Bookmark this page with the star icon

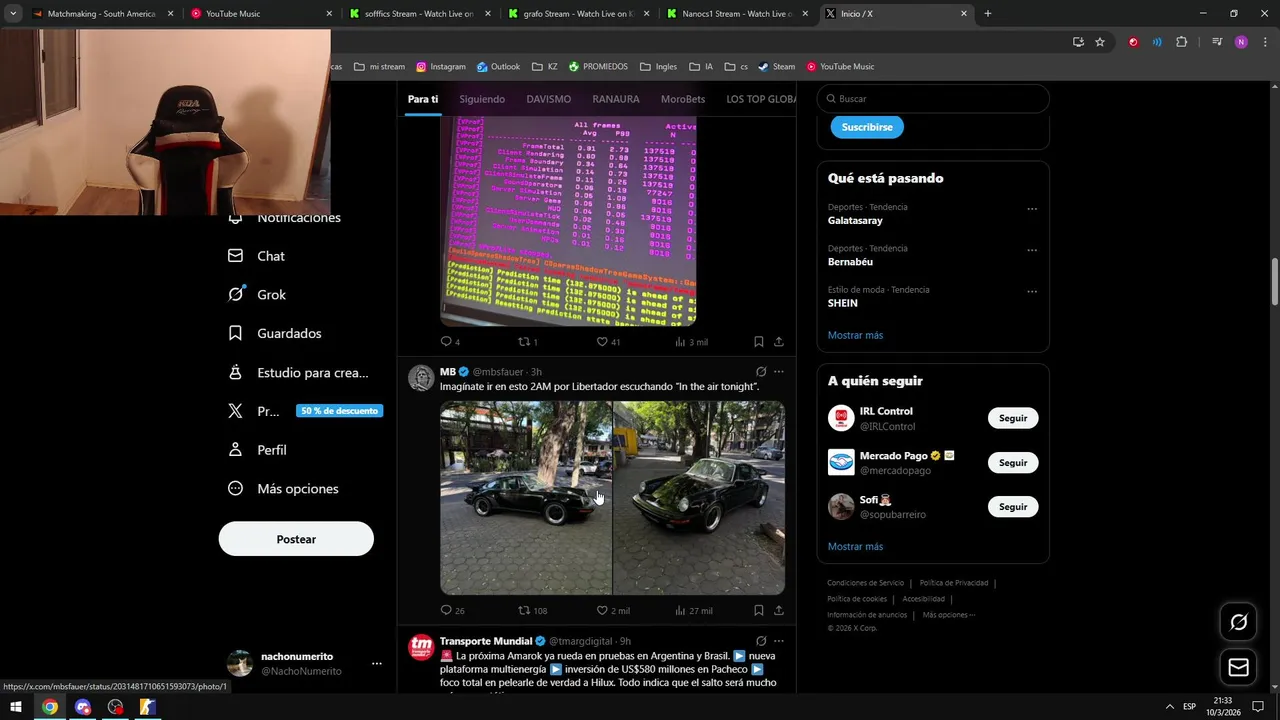coord(1100,42)
